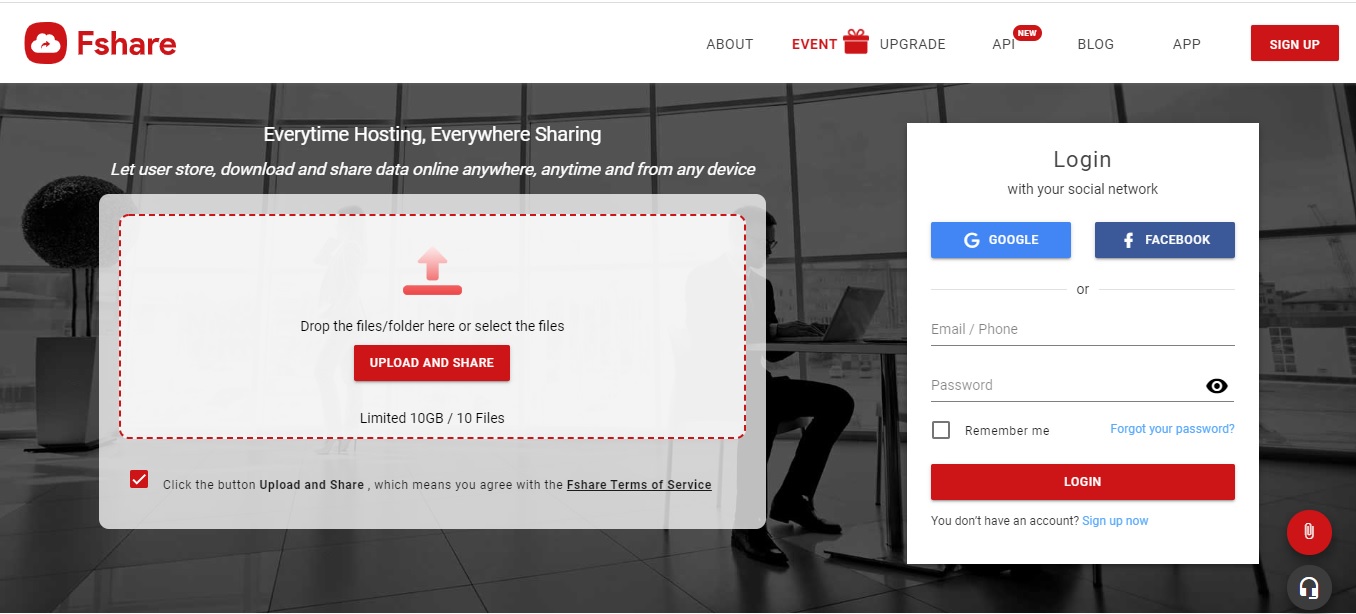Follow the Sign up now link
This screenshot has width=1356, height=614.
(x=1115, y=521)
